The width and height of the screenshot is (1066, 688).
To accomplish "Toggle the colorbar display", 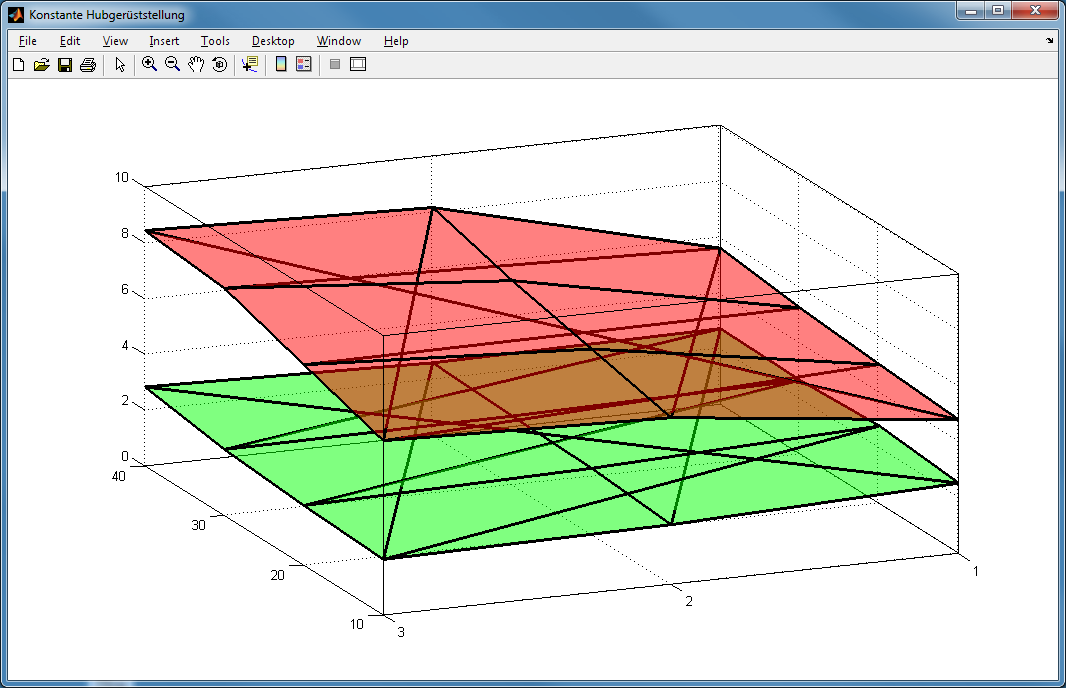I will [x=281, y=65].
